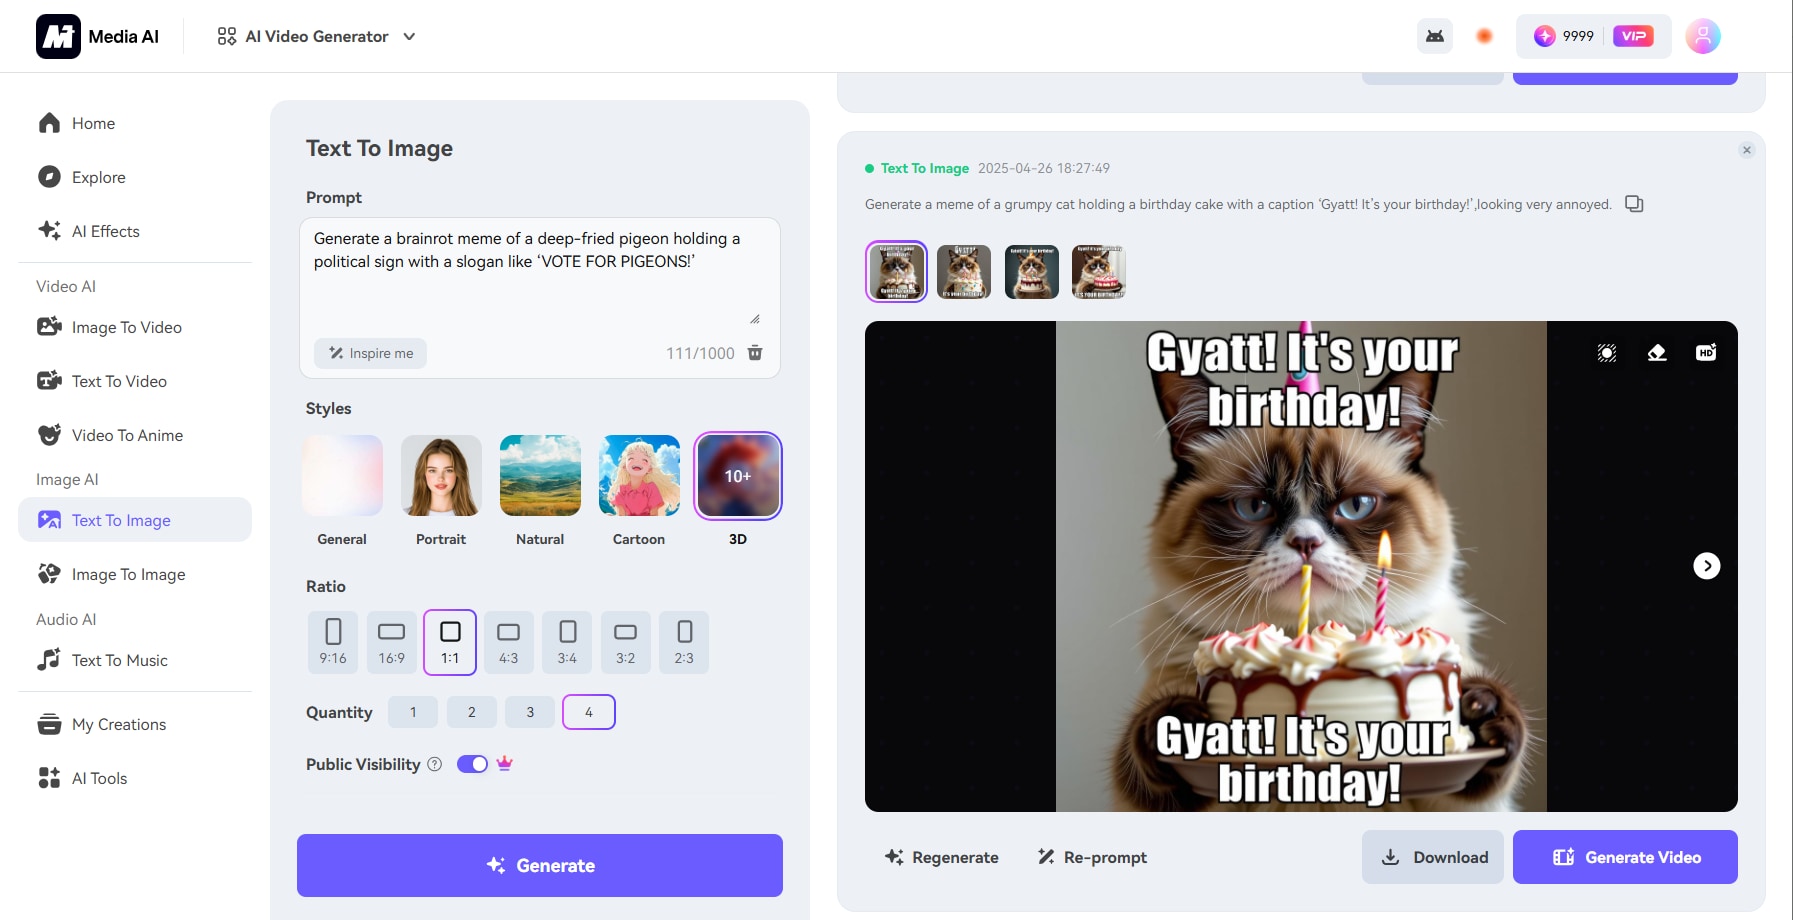Select Video To Anime in the sidebar
This screenshot has height=920, width=1793.
point(127,435)
